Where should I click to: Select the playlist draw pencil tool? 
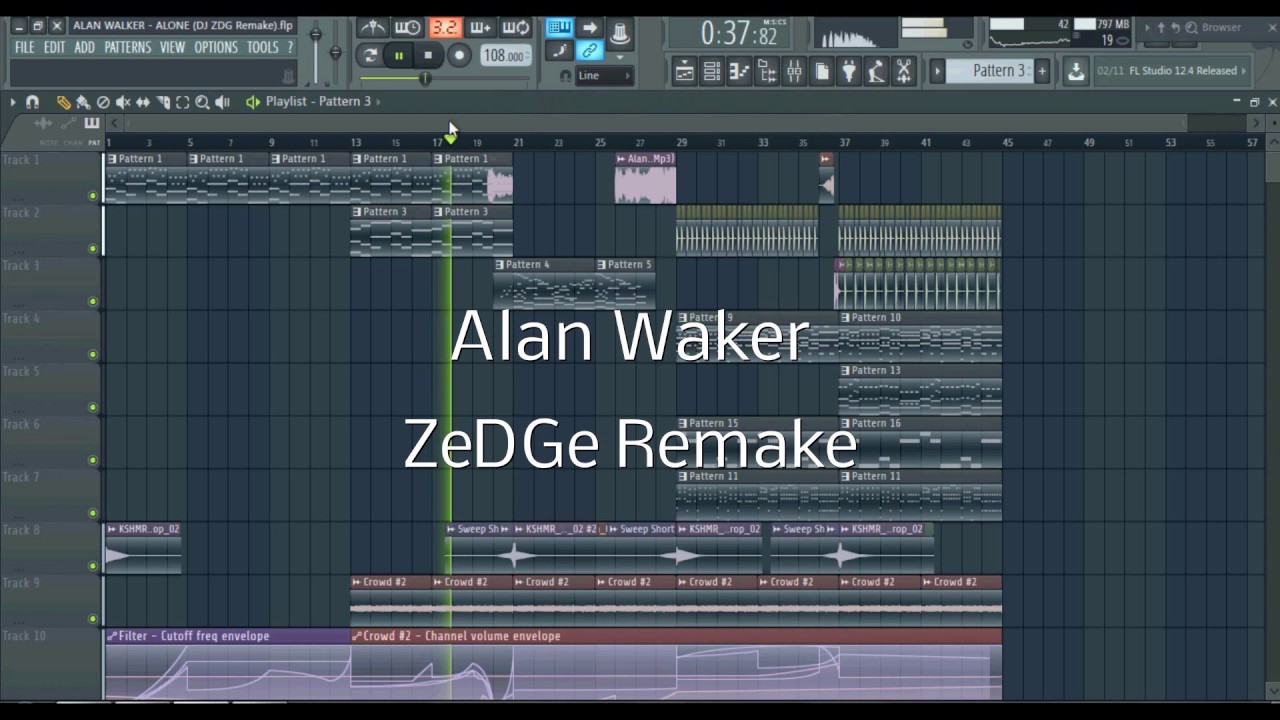click(63, 102)
